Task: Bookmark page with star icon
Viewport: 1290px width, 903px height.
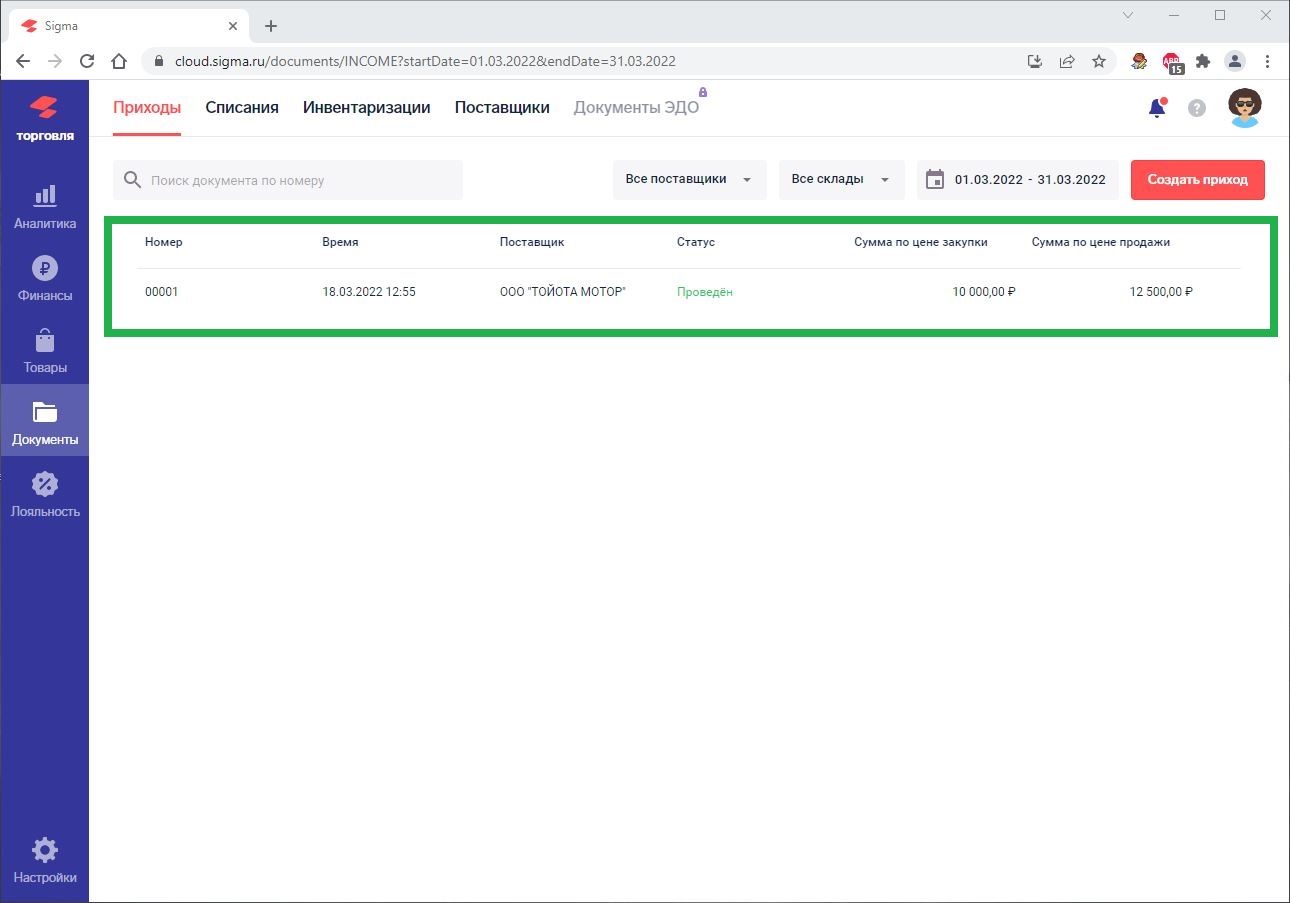Action: point(1099,61)
